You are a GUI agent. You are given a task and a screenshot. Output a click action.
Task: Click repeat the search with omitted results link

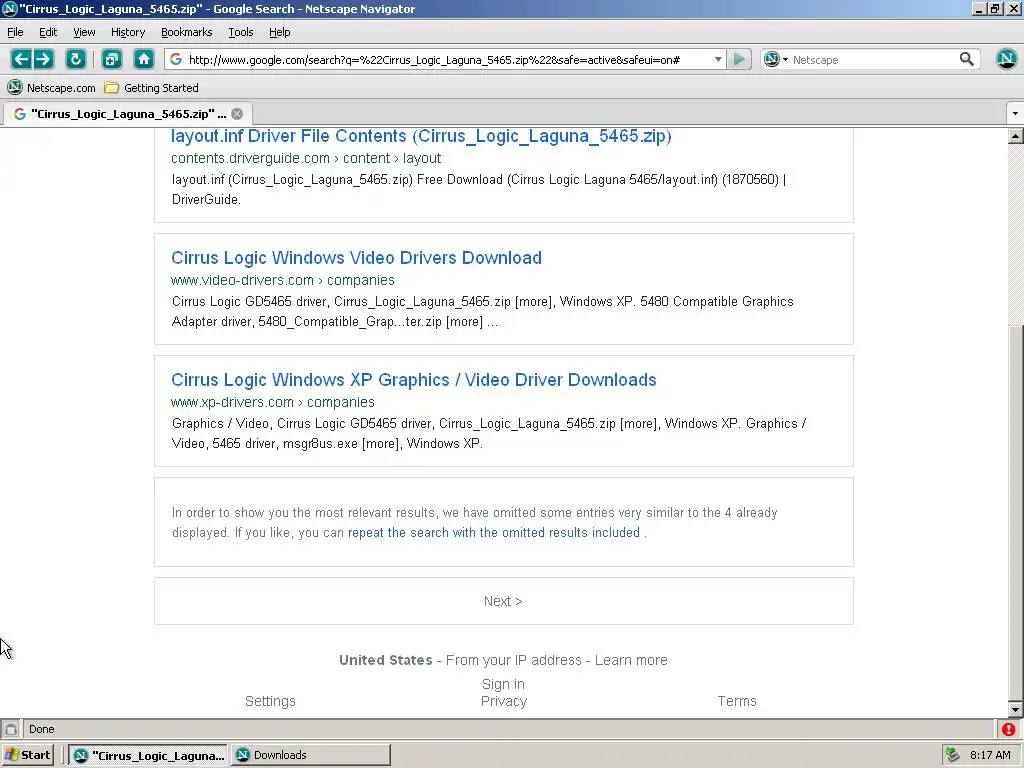point(494,532)
